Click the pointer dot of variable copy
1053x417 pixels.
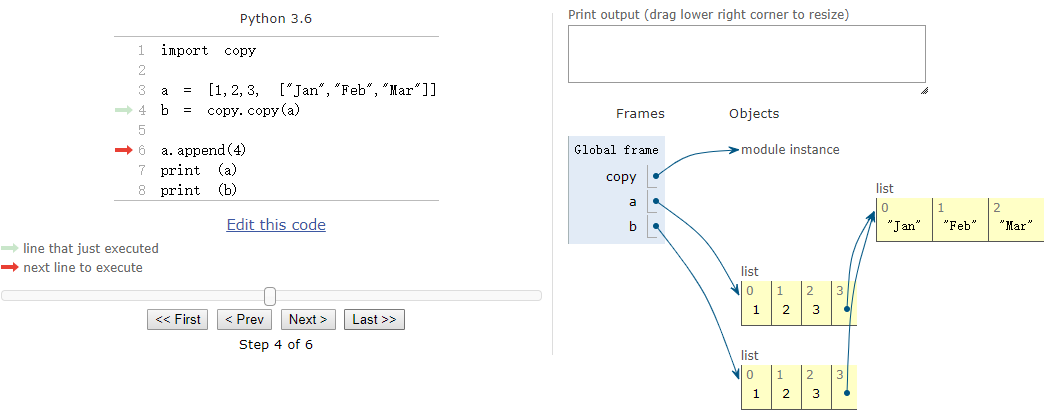[655, 176]
